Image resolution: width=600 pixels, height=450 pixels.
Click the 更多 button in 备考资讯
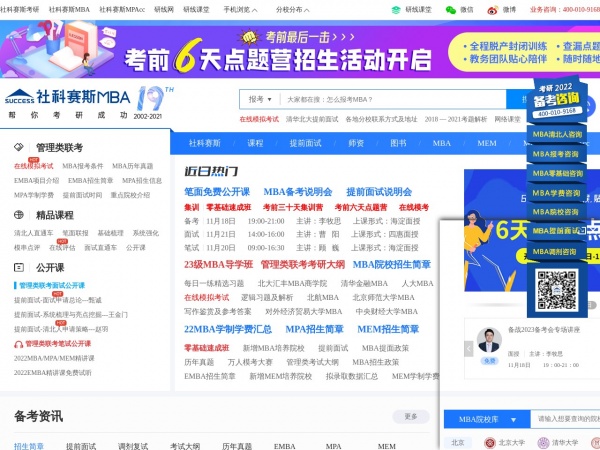[410, 417]
